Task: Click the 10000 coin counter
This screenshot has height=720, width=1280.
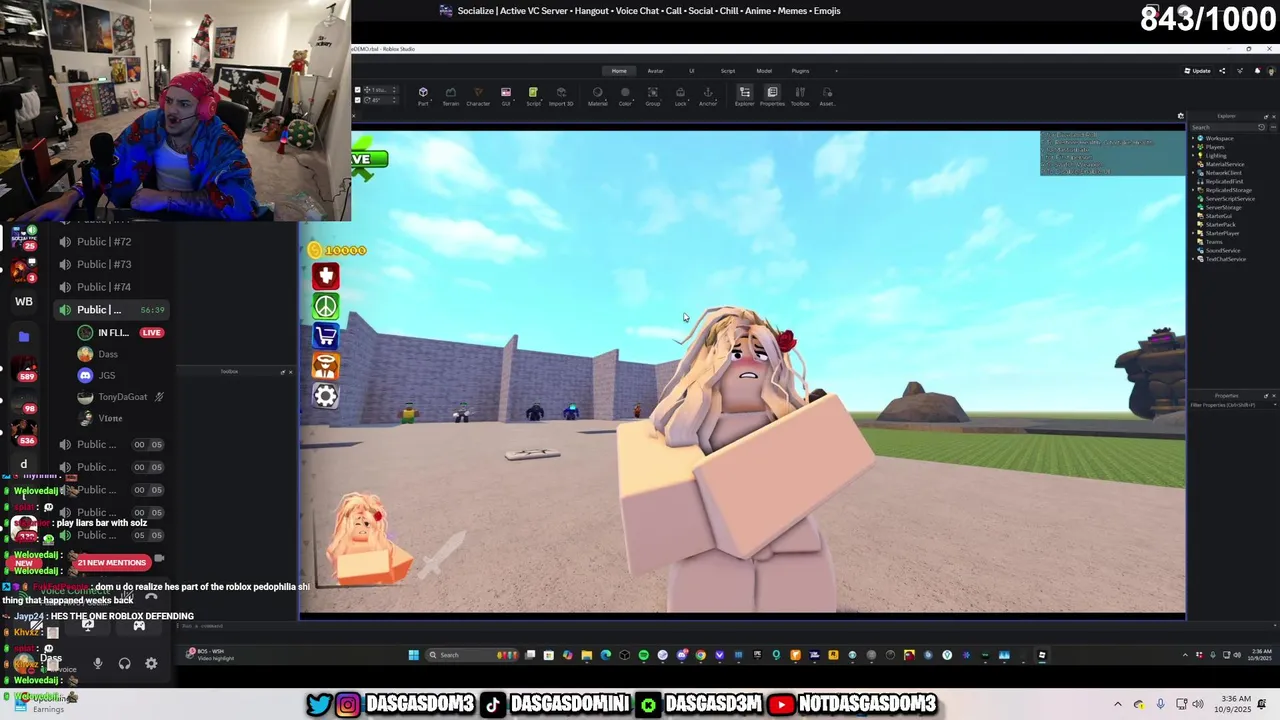Action: click(x=337, y=250)
